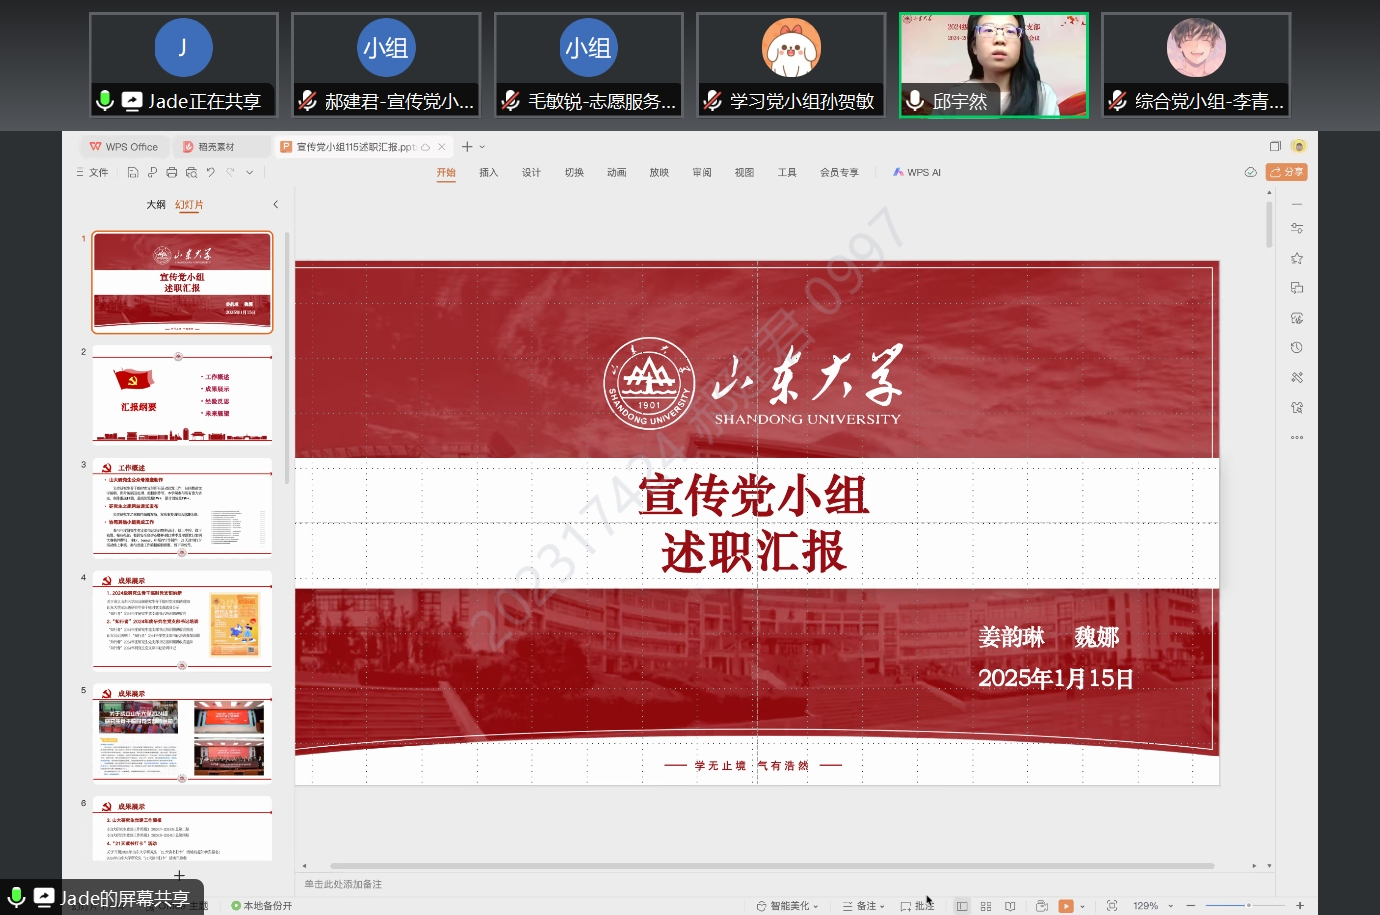Open the 文件 file menu
The width and height of the screenshot is (1380, 915).
pyautogui.click(x=92, y=172)
